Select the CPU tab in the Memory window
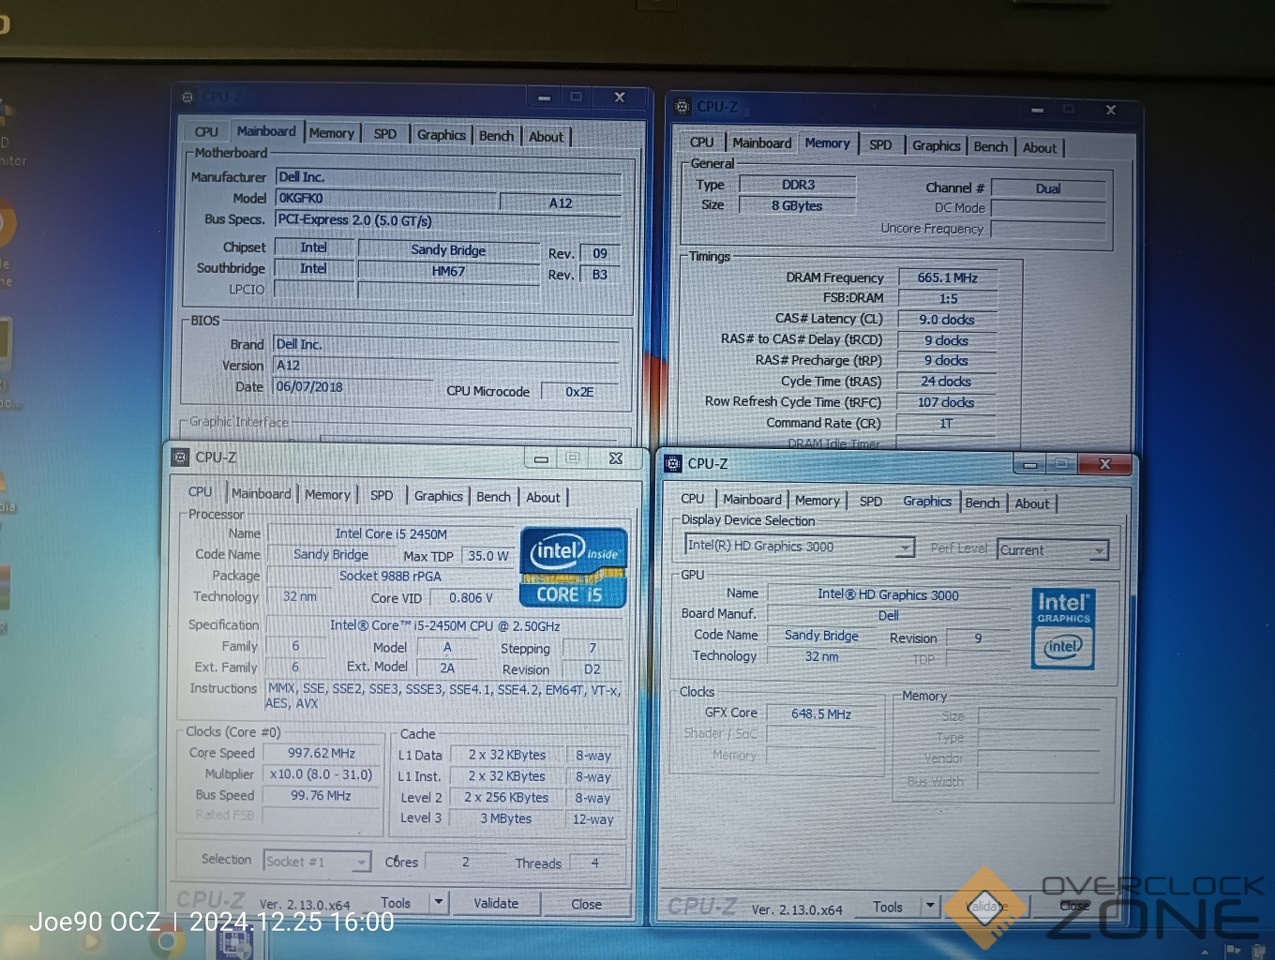Viewport: 1275px width, 960px height. coord(702,142)
